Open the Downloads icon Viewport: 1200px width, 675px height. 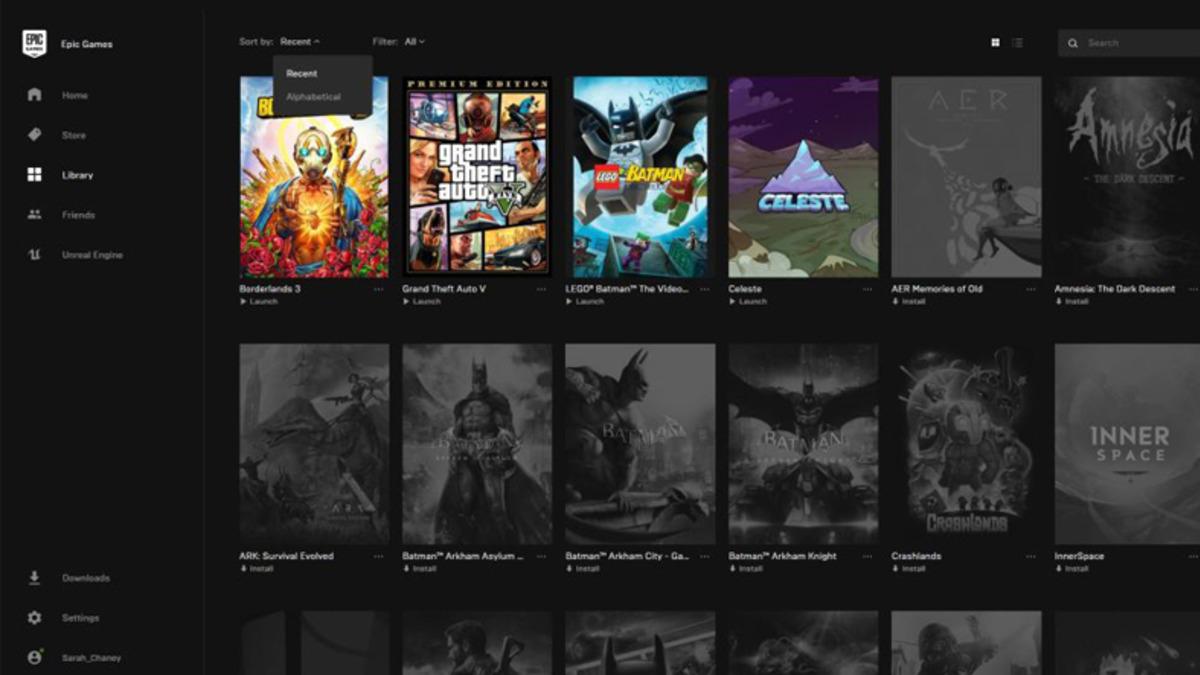point(33,577)
